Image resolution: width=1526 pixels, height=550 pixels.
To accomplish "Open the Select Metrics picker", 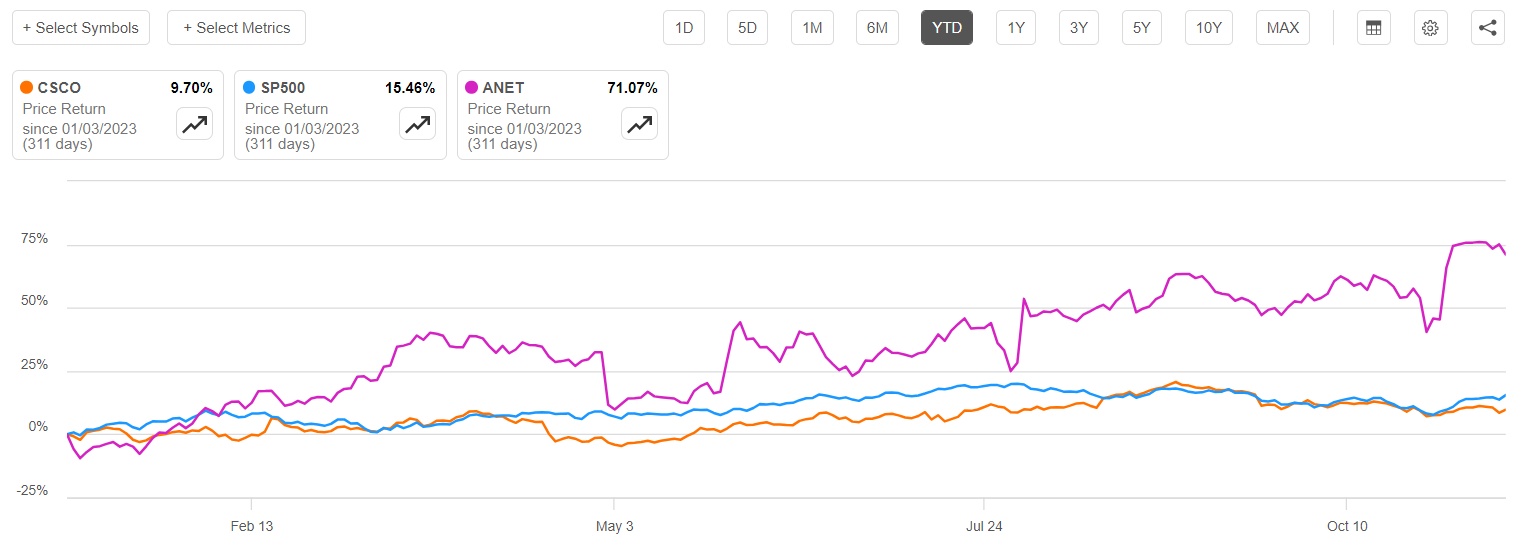I will (236, 28).
